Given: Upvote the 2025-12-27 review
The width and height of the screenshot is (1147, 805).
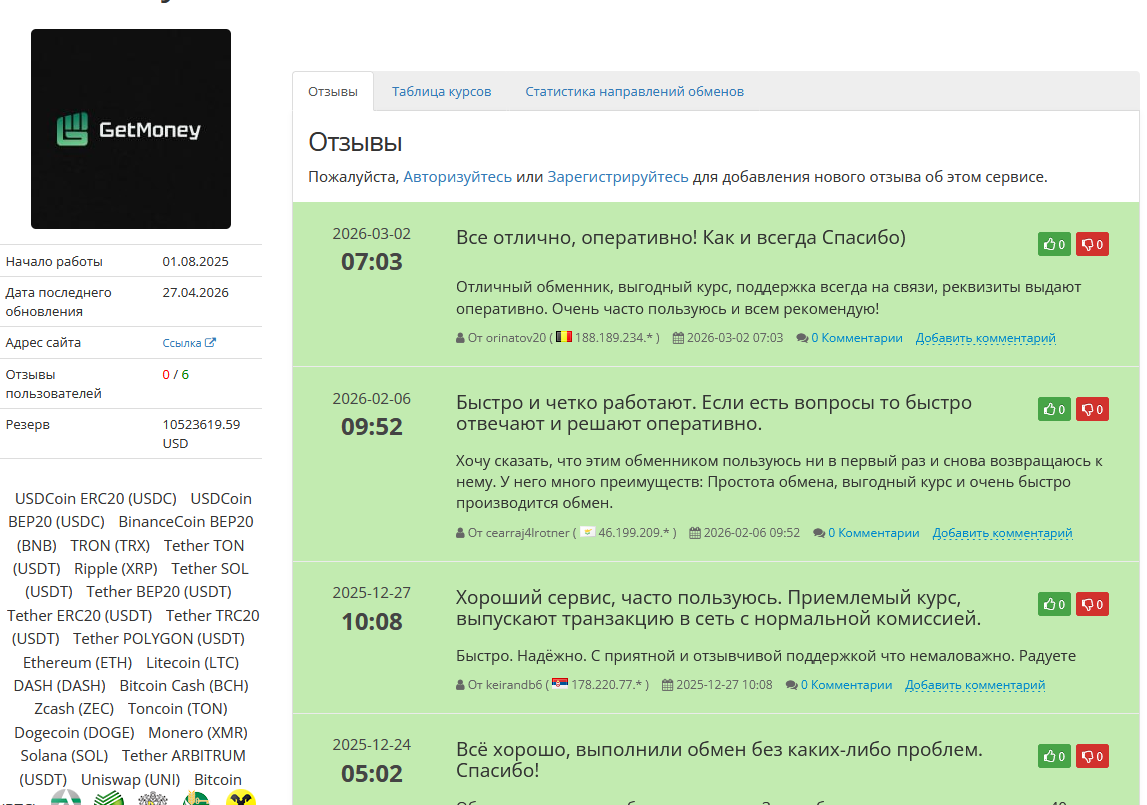Looking at the screenshot, I should pyautogui.click(x=1054, y=604).
